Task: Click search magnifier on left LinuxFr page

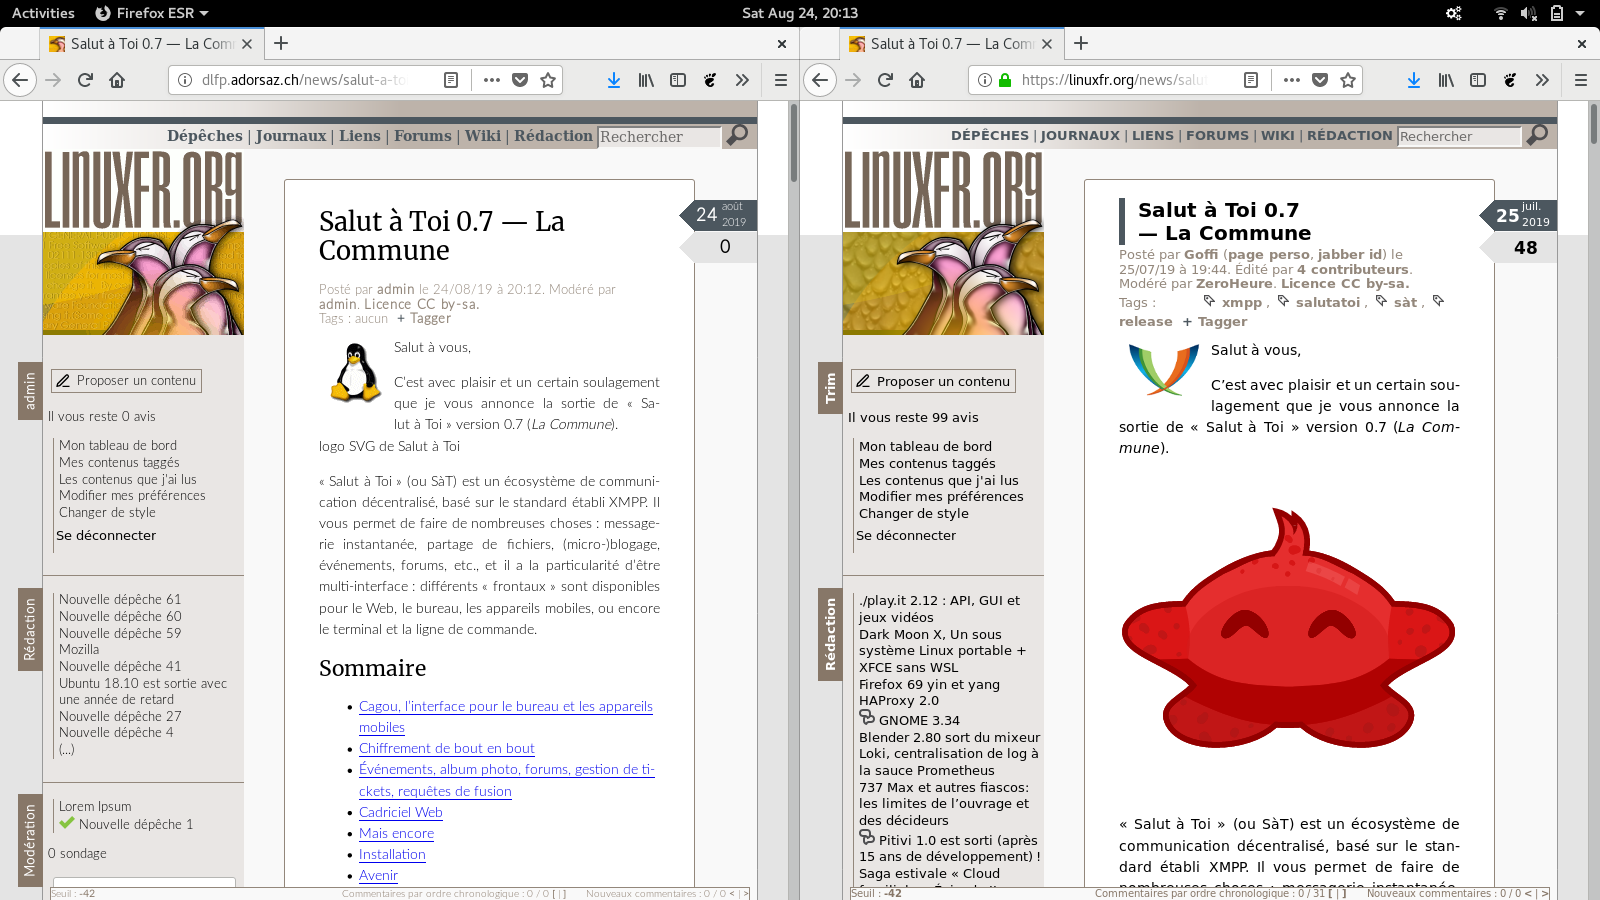Action: tap(737, 135)
